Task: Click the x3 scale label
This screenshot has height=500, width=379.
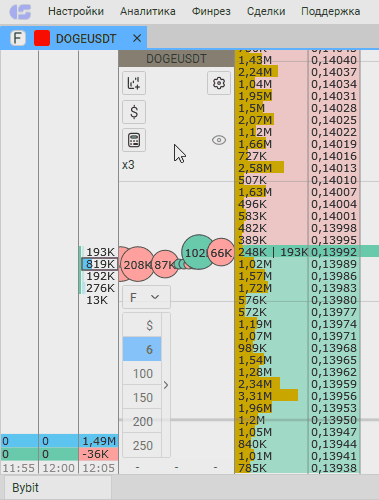Action: tap(128, 165)
